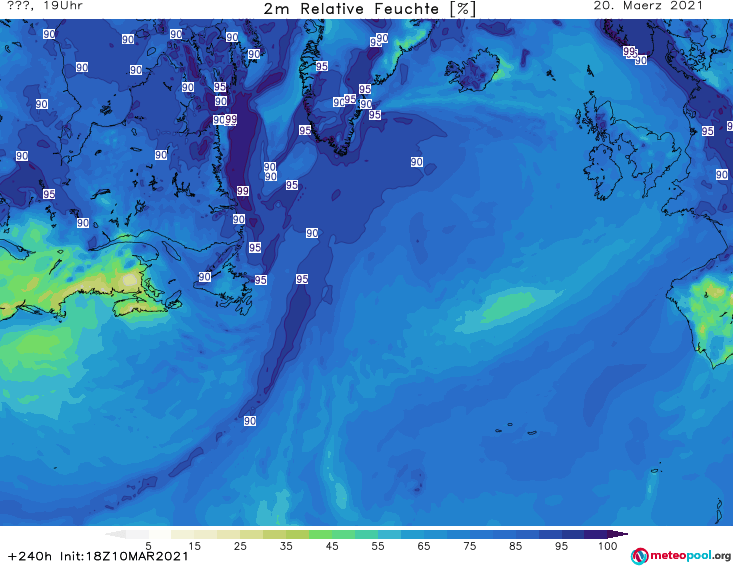The height and width of the screenshot is (566, 733).
Task: Click the '45' tick on the color scale
Action: (x=332, y=546)
